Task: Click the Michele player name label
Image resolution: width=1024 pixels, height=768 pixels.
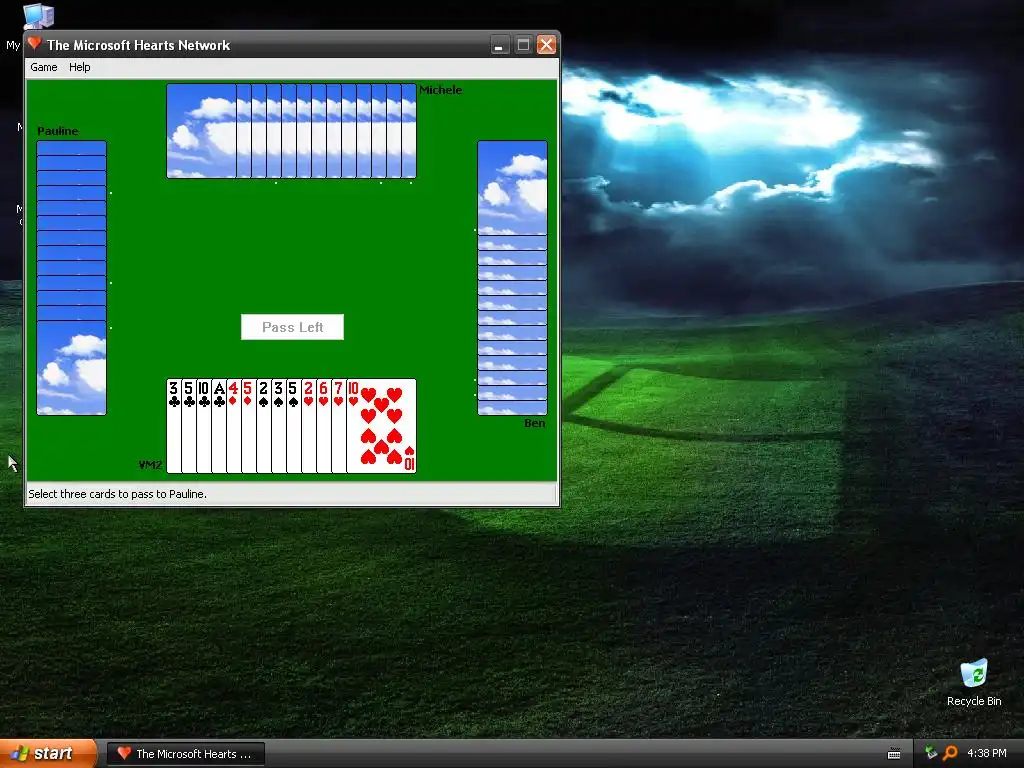Action: pyautogui.click(x=441, y=90)
